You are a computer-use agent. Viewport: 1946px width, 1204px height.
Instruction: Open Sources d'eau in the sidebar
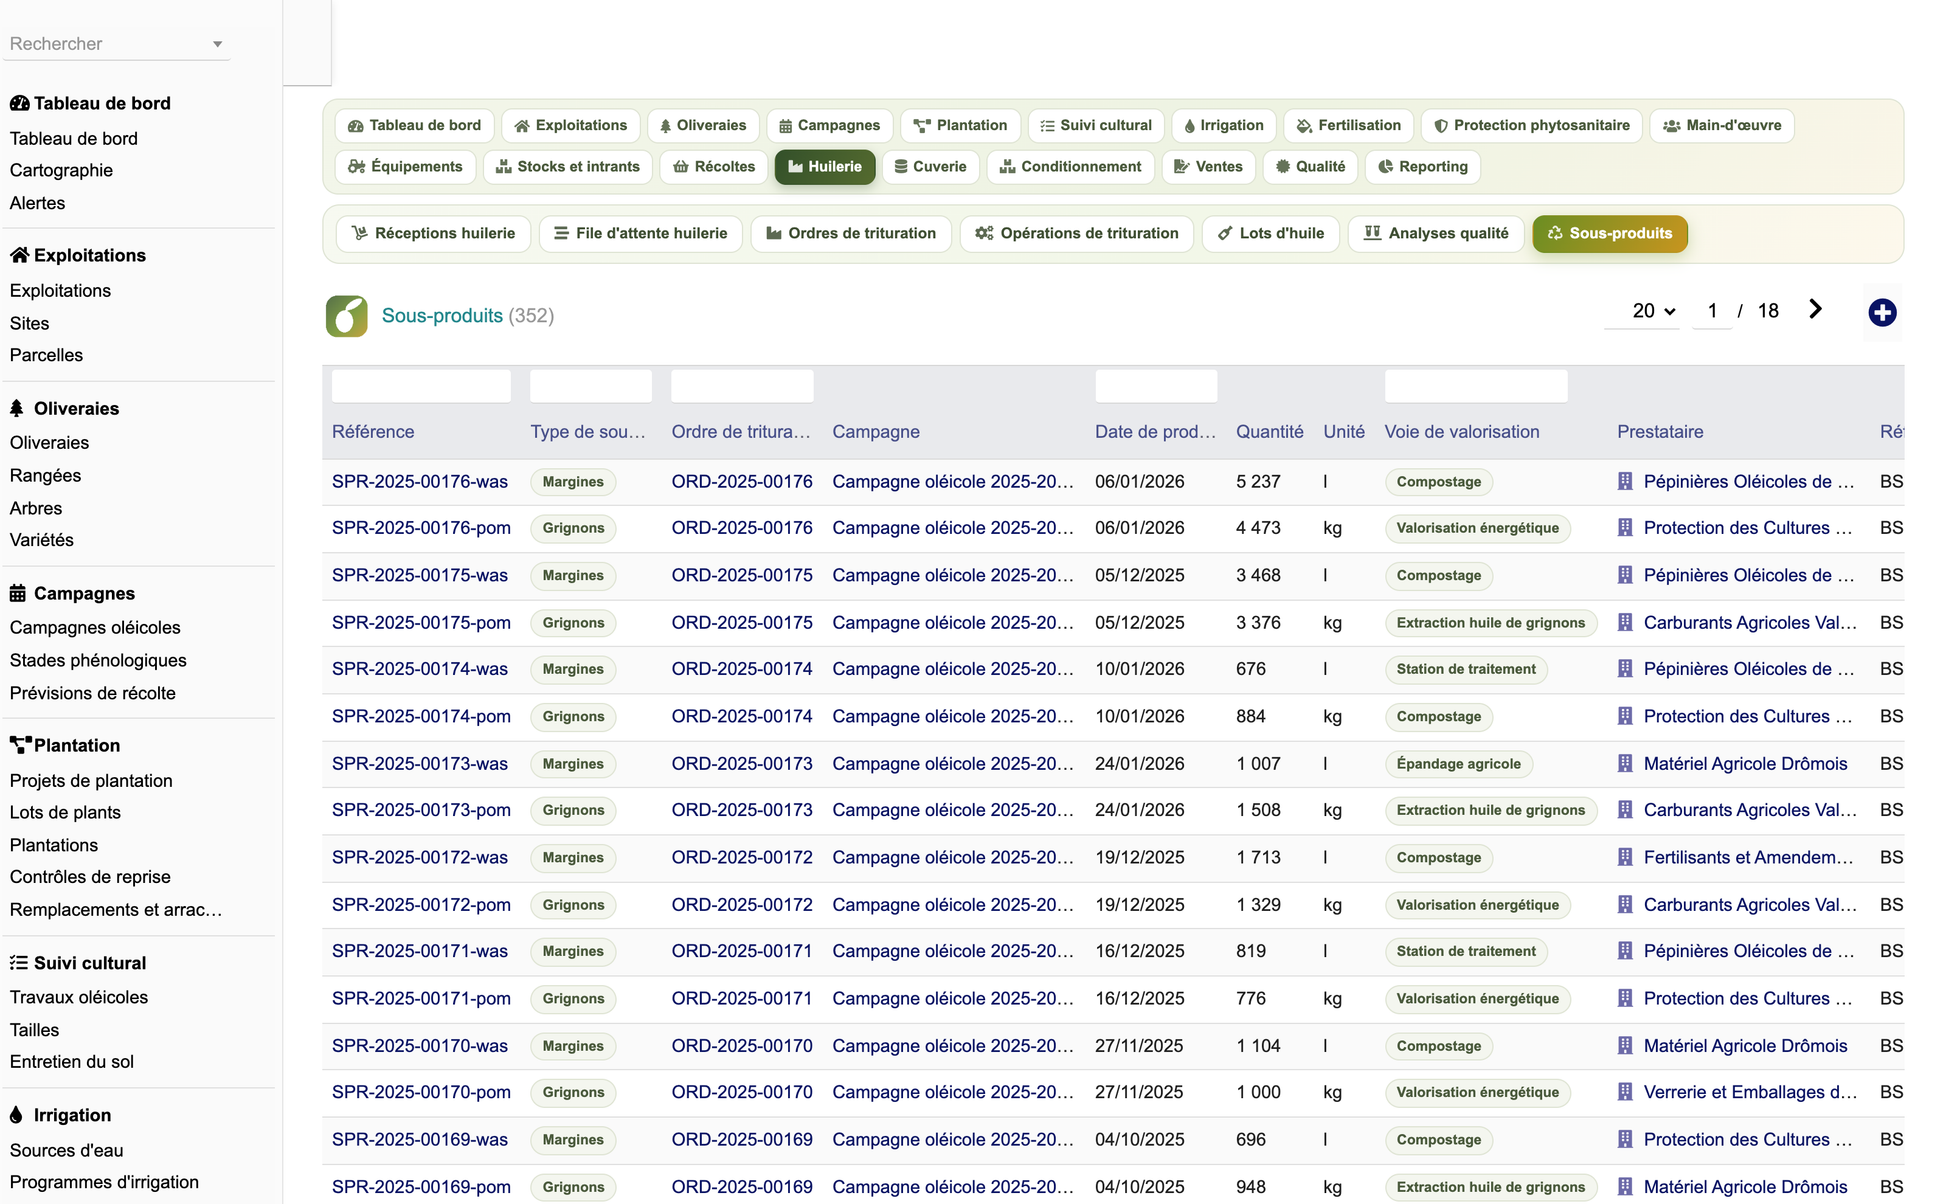[67, 1150]
